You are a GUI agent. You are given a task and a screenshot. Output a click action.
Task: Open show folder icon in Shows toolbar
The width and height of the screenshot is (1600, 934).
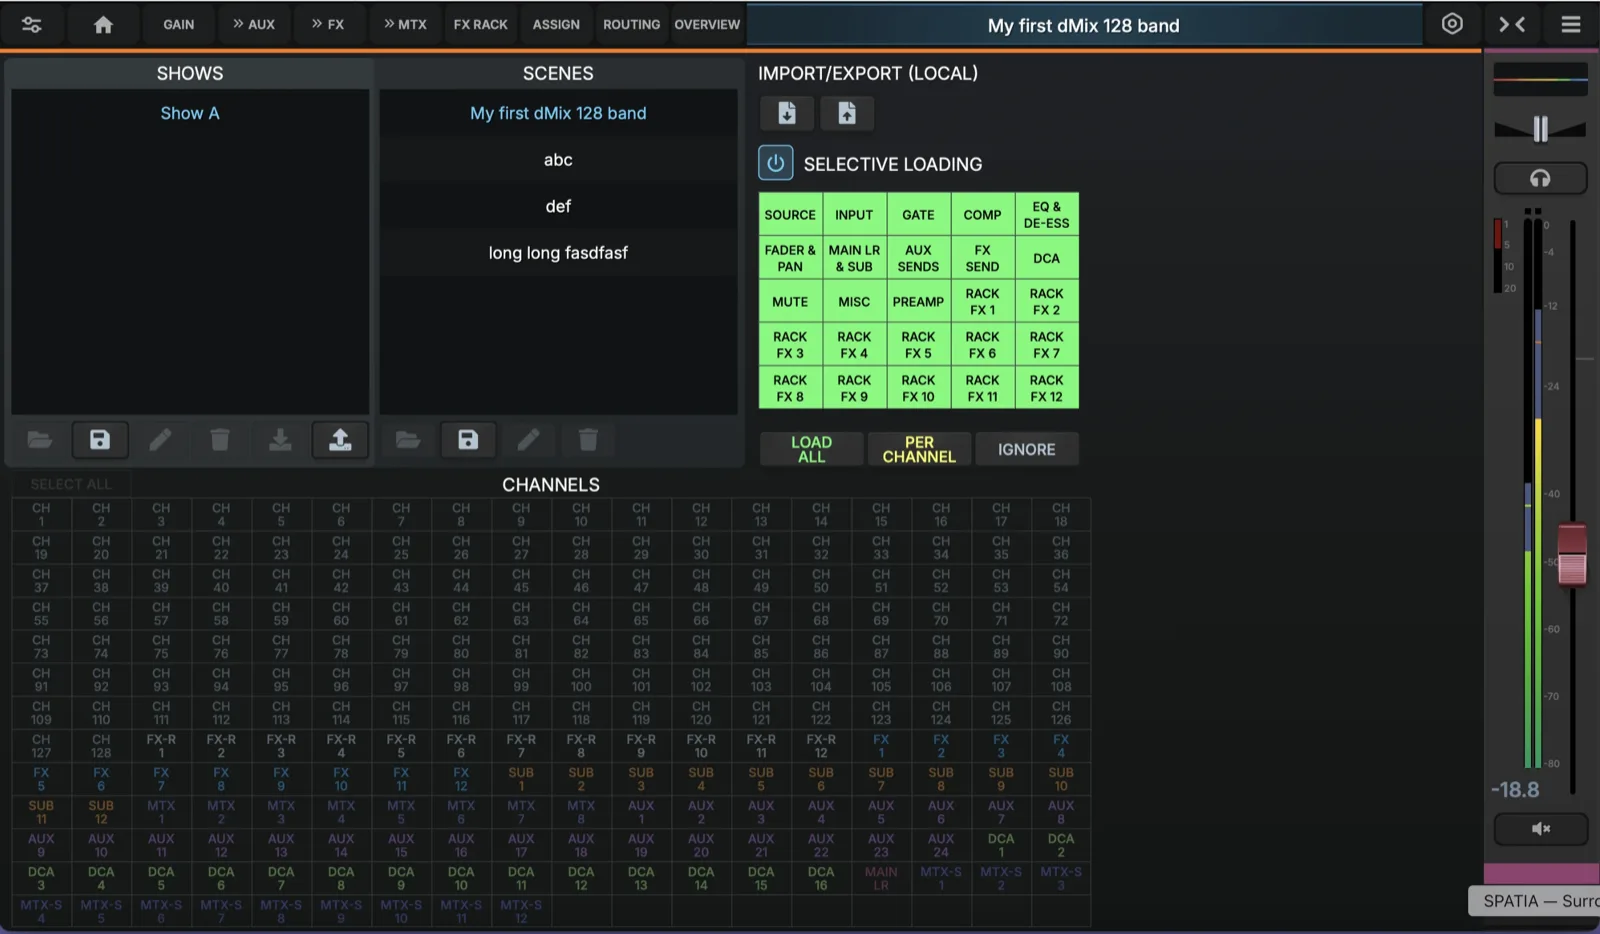pos(40,440)
